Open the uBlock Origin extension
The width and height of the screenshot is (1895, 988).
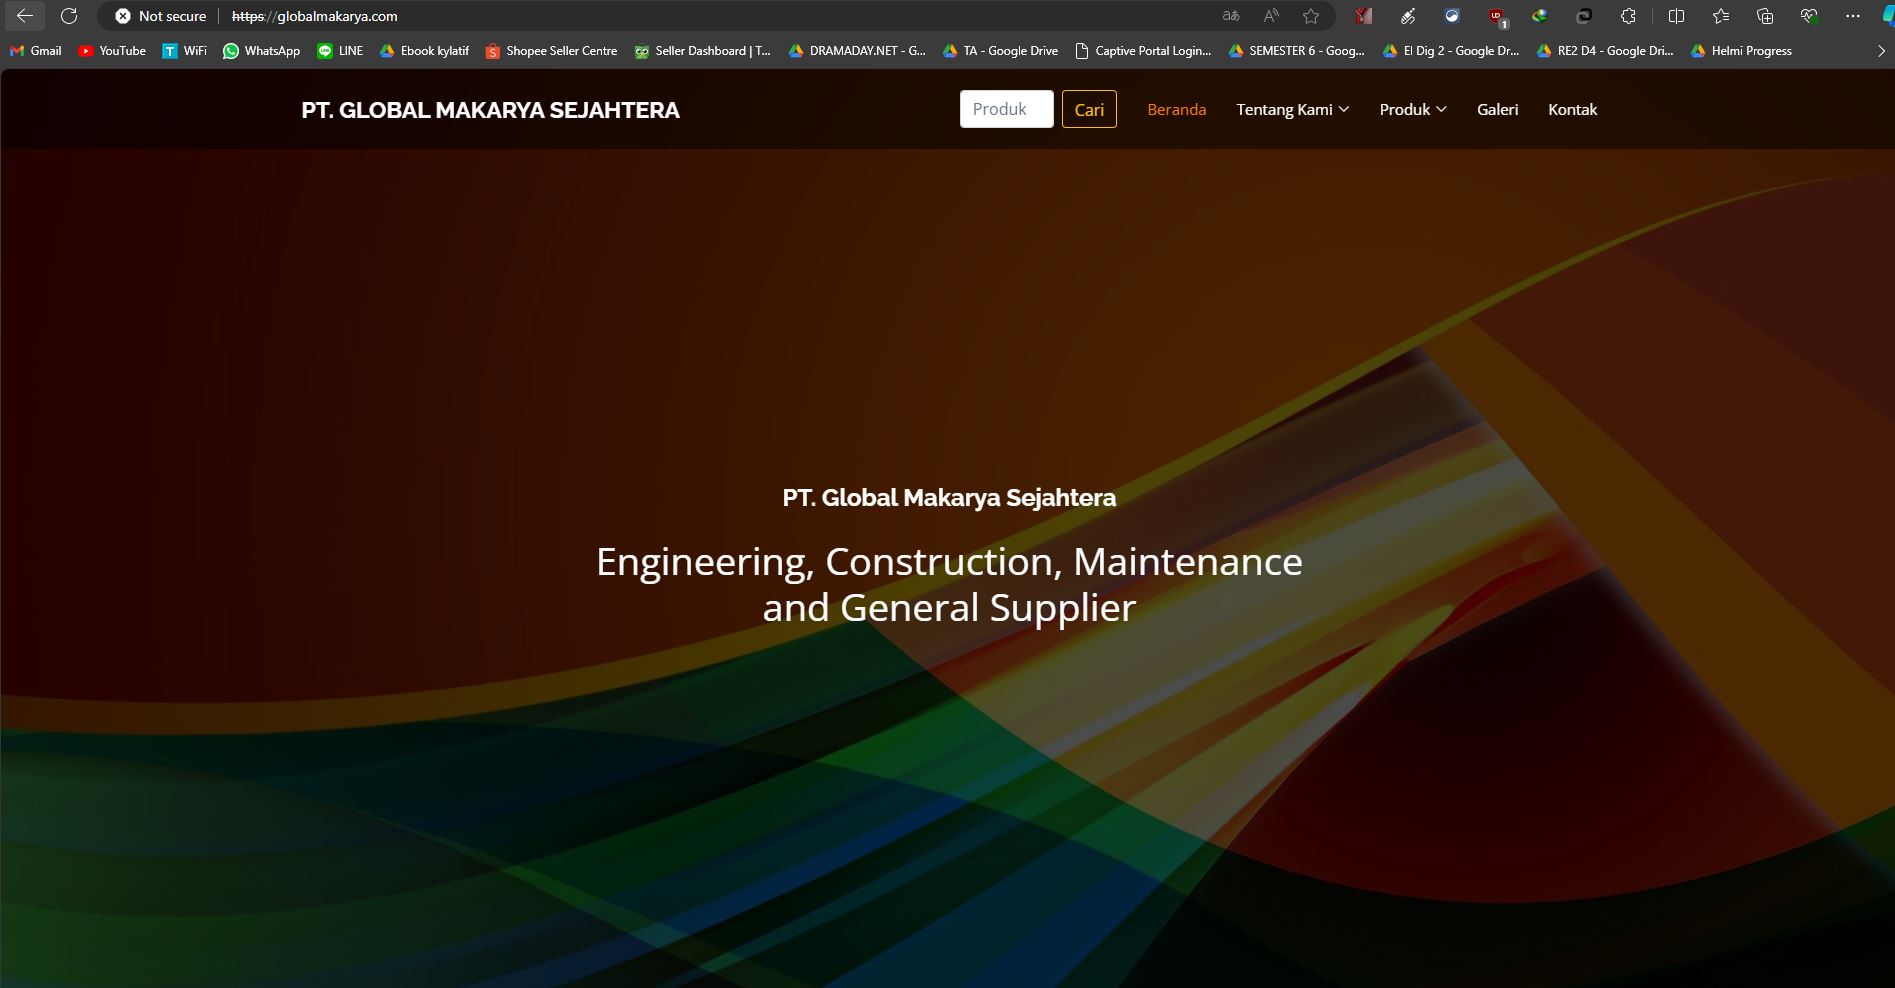[x=1497, y=16]
